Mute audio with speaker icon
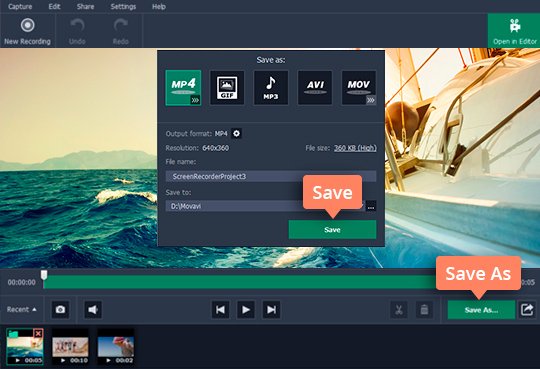Image resolution: width=540 pixels, height=369 pixels. coord(93,309)
